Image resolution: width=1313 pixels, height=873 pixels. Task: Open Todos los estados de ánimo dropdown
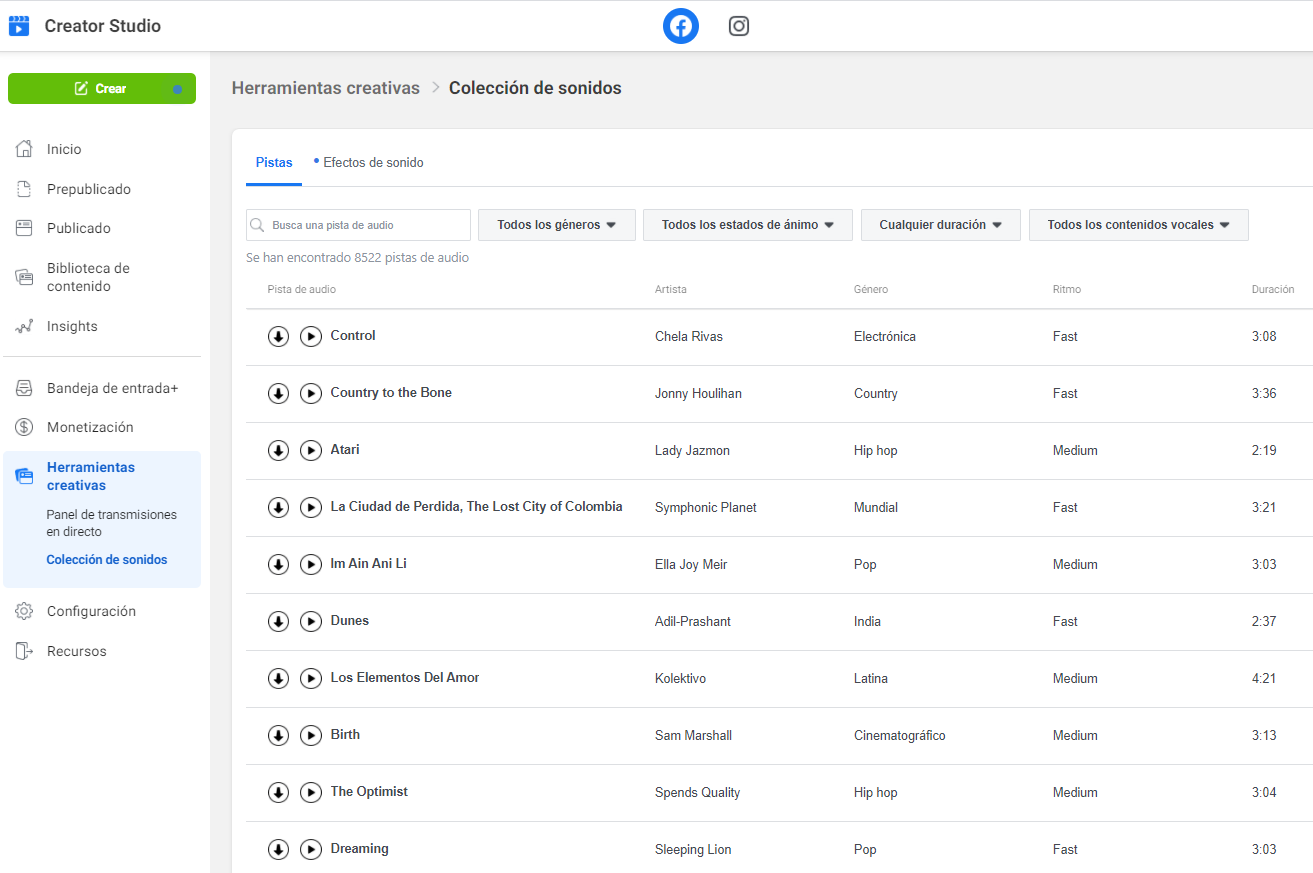pos(748,225)
